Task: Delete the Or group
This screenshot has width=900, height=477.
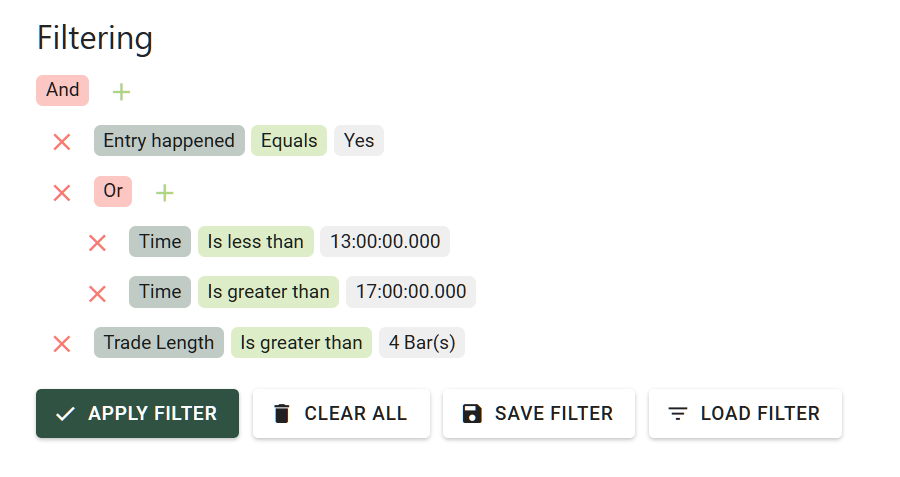Action: tap(62, 193)
